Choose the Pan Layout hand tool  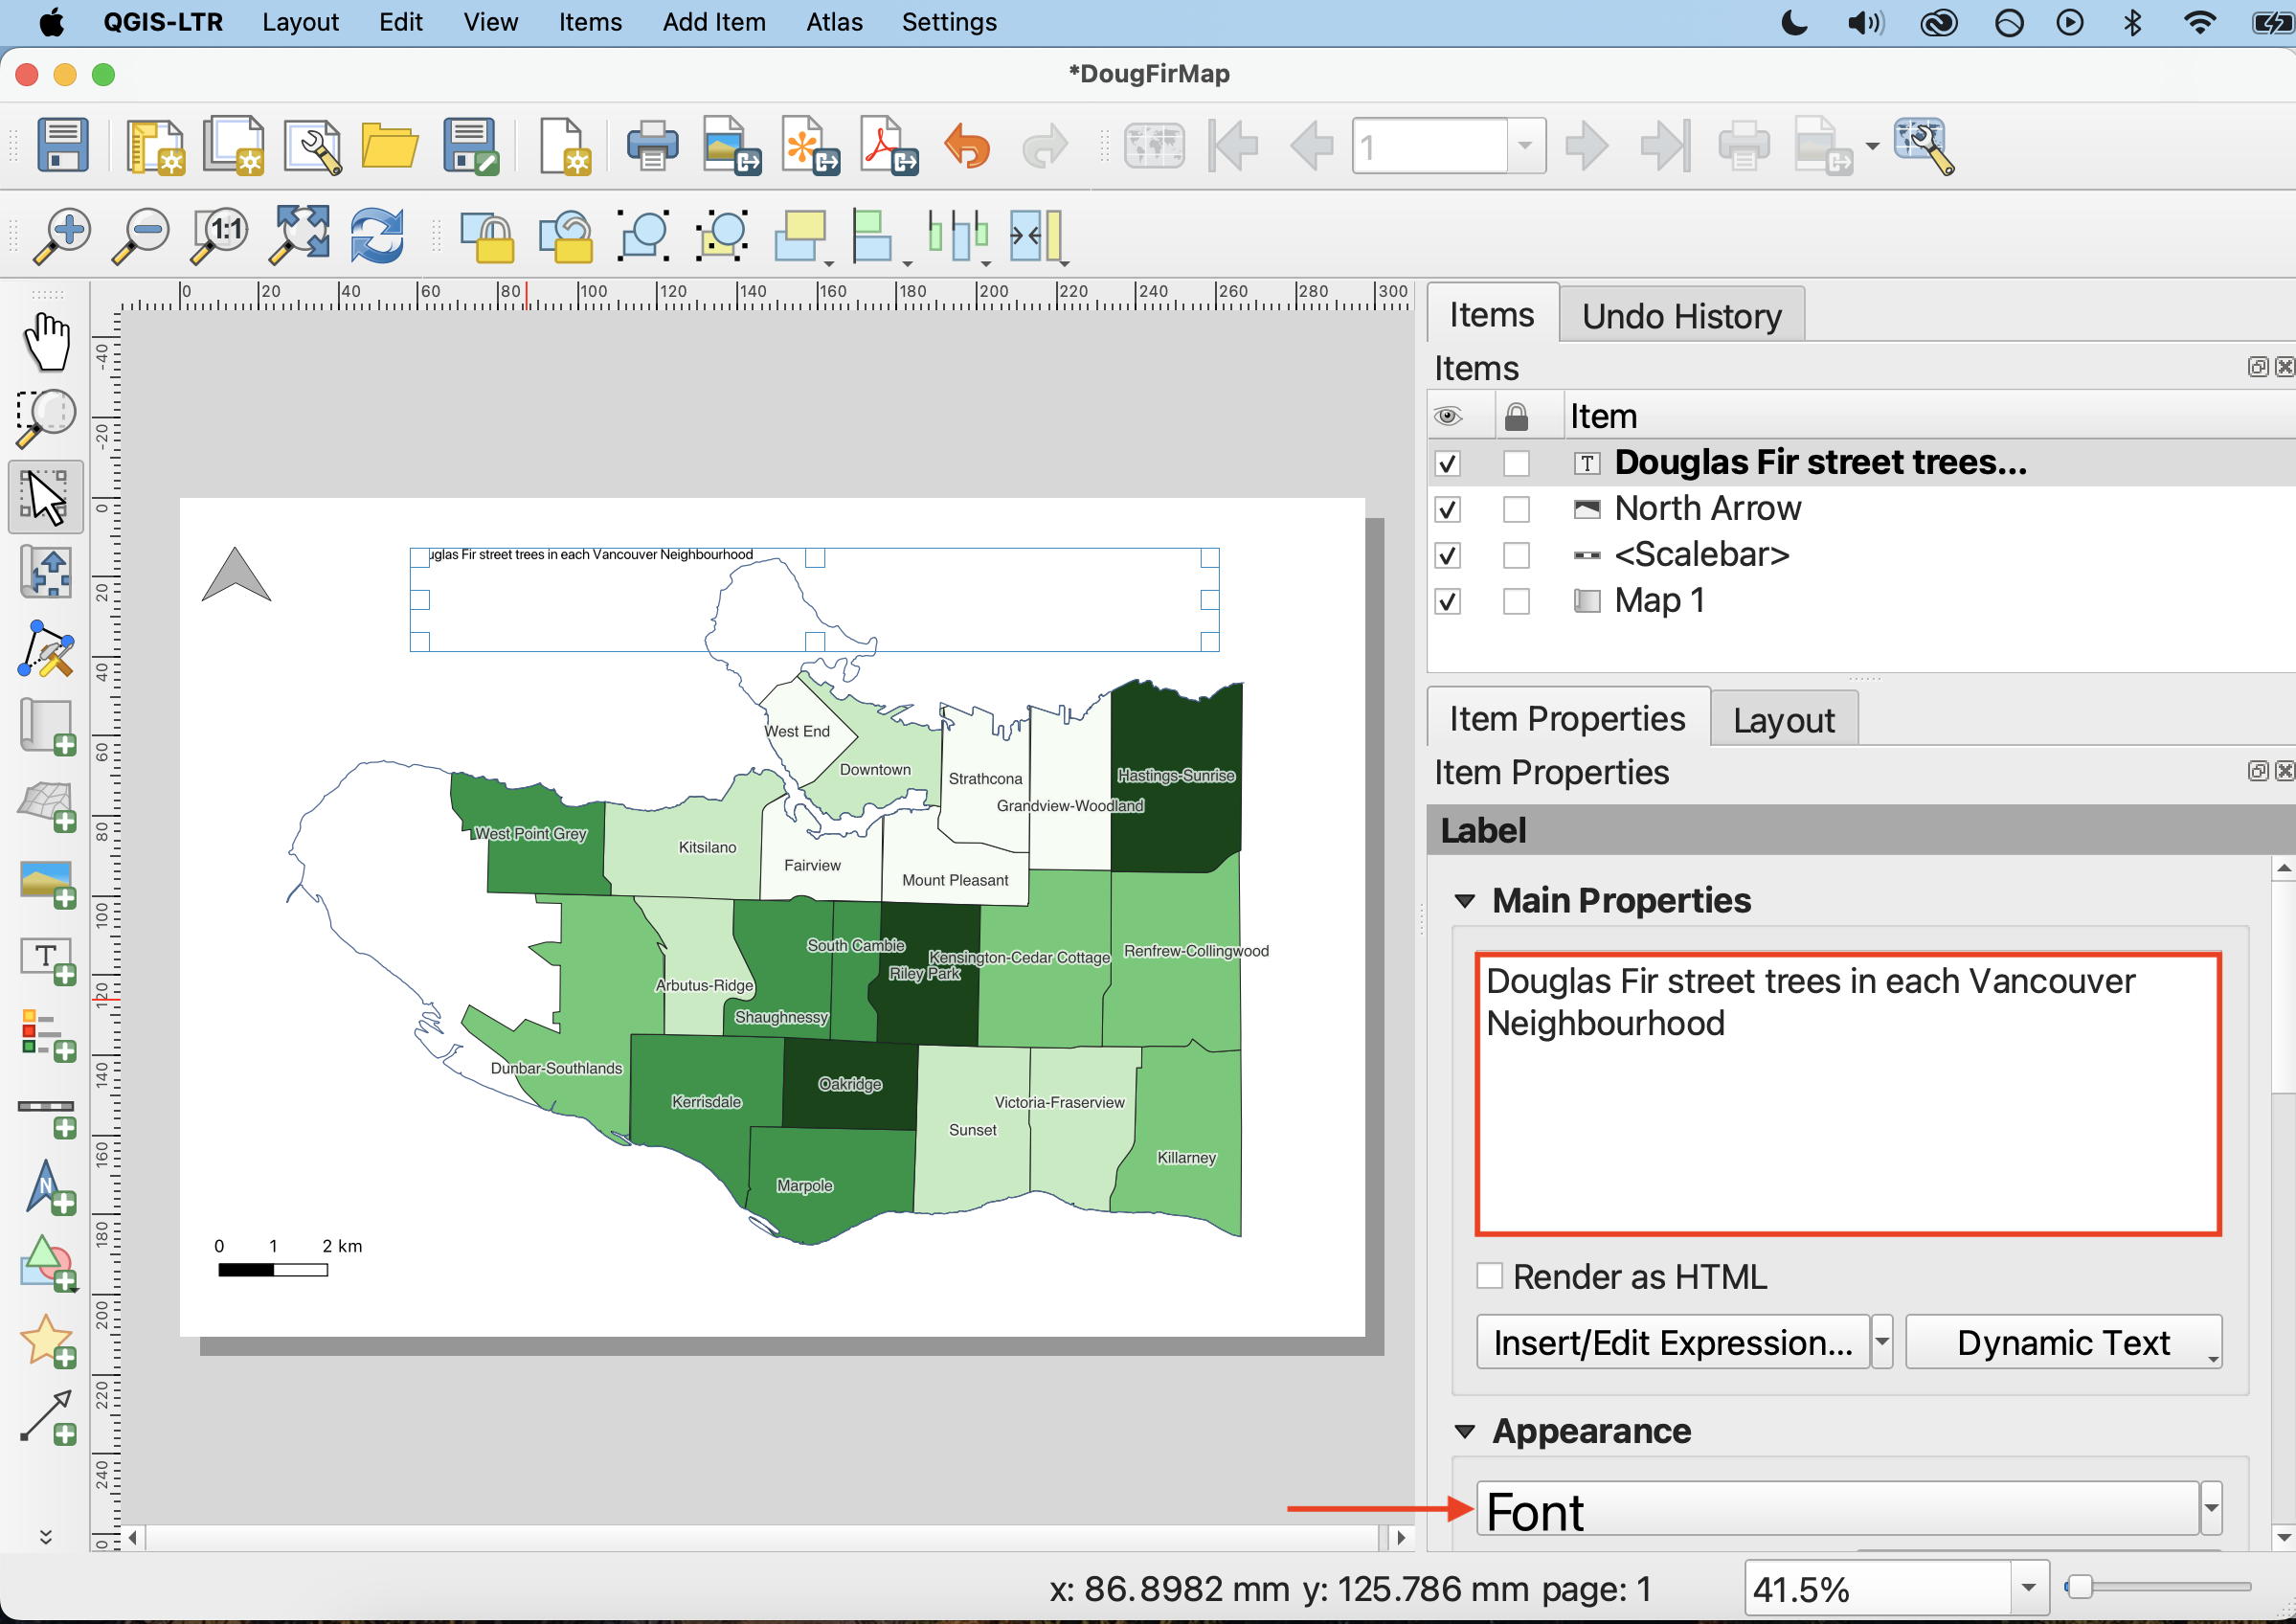(x=47, y=340)
